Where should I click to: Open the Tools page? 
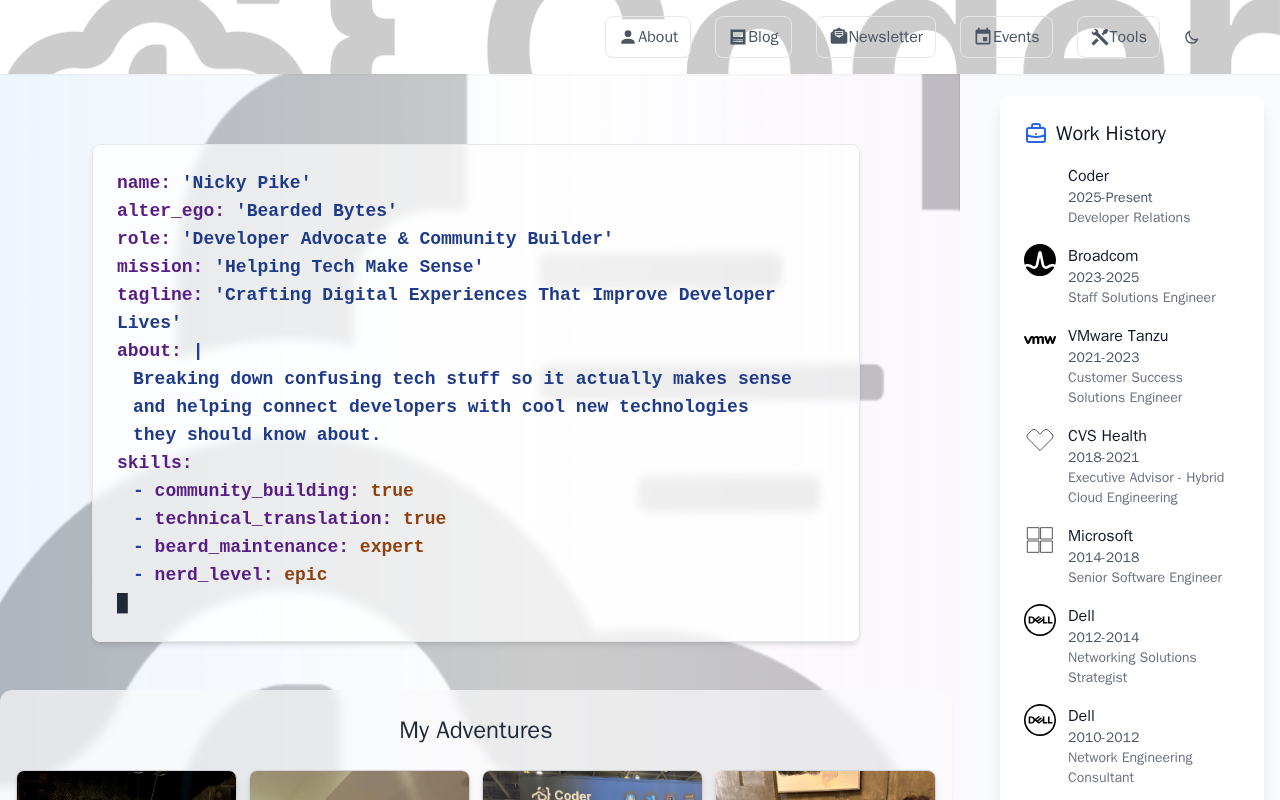tap(1118, 37)
